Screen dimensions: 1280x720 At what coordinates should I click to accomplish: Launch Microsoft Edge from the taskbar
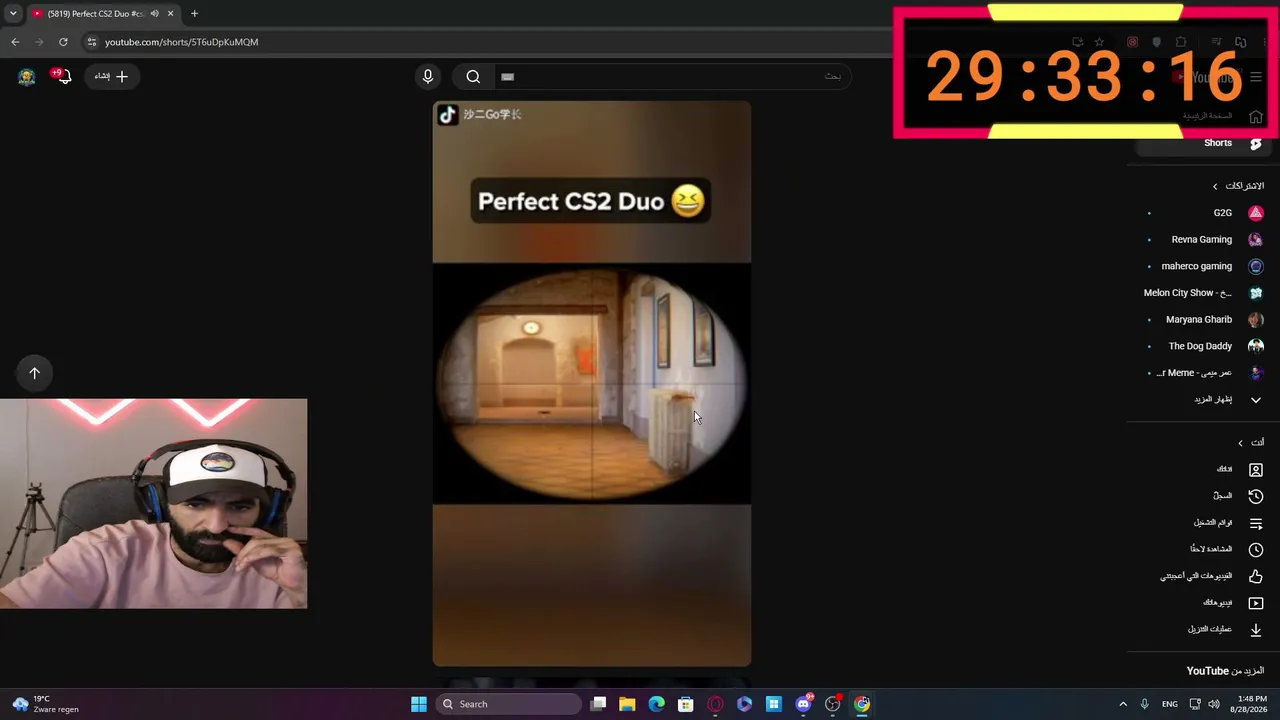pyautogui.click(x=656, y=704)
